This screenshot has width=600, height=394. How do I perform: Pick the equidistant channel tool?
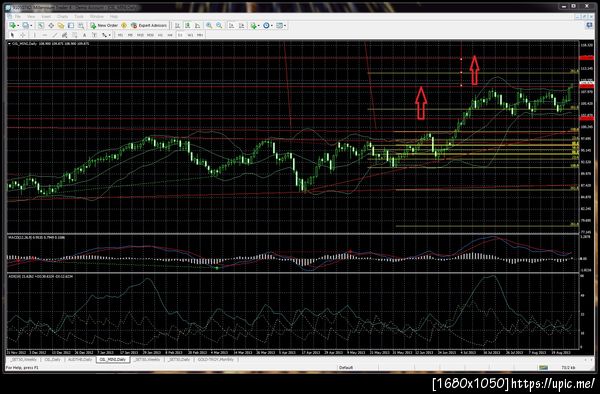64,35
